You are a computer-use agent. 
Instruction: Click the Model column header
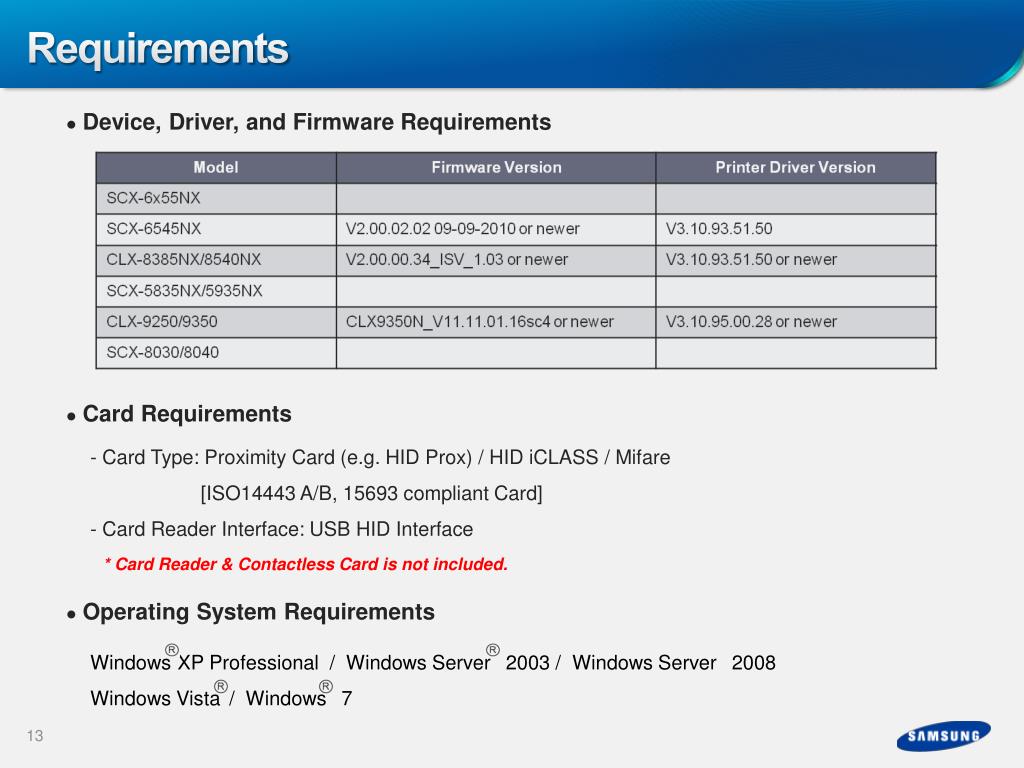[x=216, y=167]
